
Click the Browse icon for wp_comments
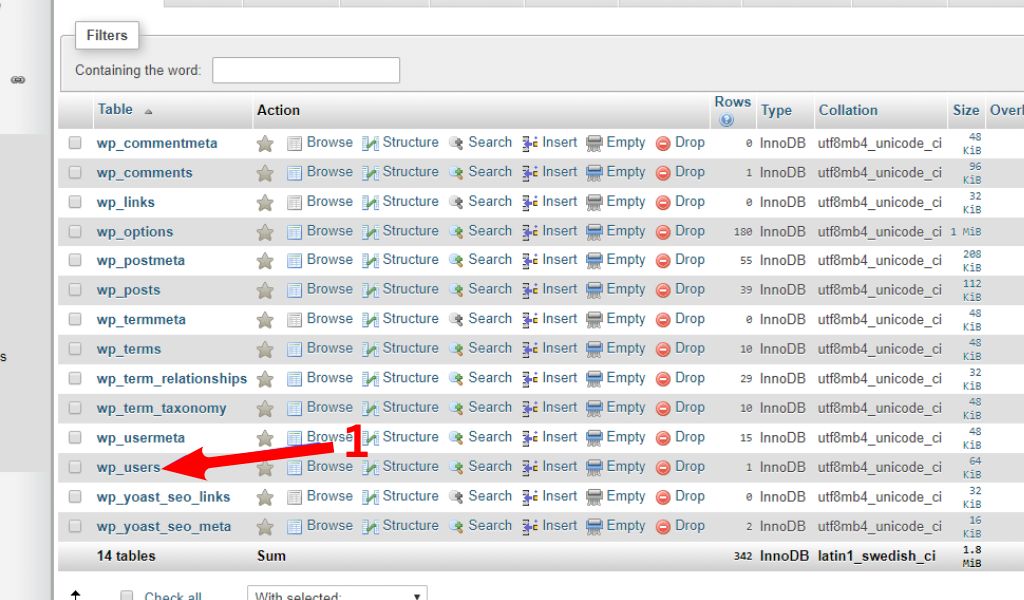click(295, 173)
